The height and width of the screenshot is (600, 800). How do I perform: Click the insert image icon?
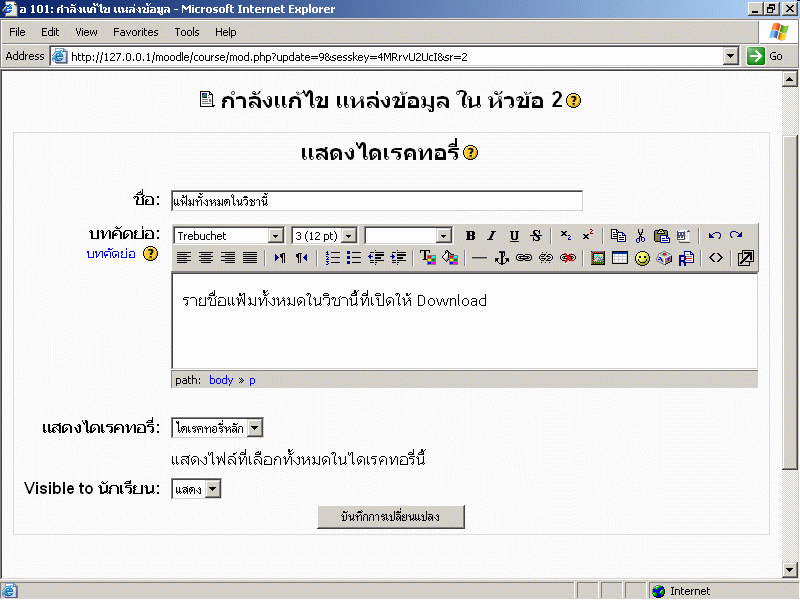tap(598, 258)
